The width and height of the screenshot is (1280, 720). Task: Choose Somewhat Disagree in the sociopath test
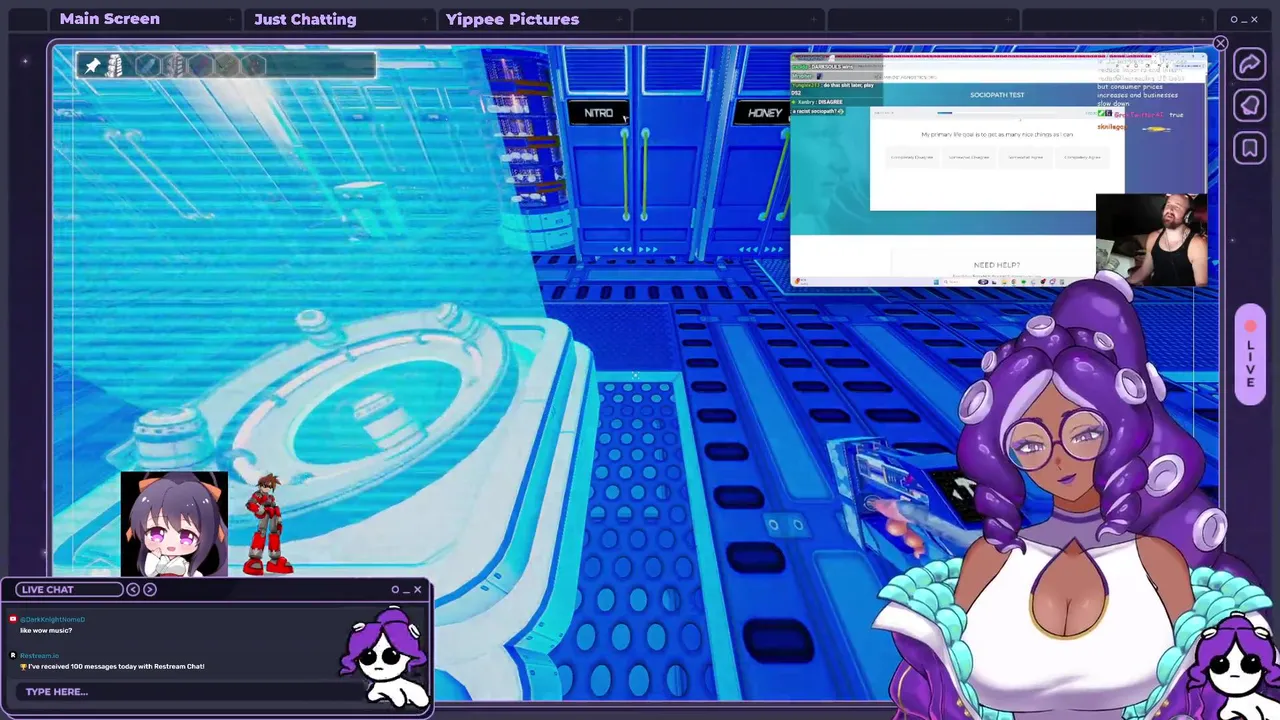point(969,157)
